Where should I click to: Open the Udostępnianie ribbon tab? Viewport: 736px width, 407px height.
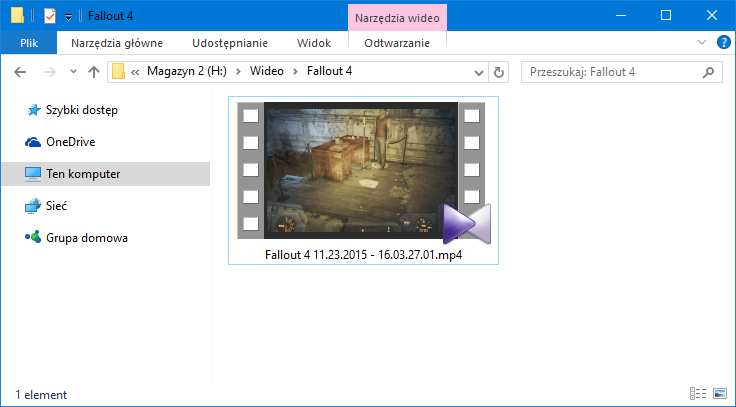point(230,43)
